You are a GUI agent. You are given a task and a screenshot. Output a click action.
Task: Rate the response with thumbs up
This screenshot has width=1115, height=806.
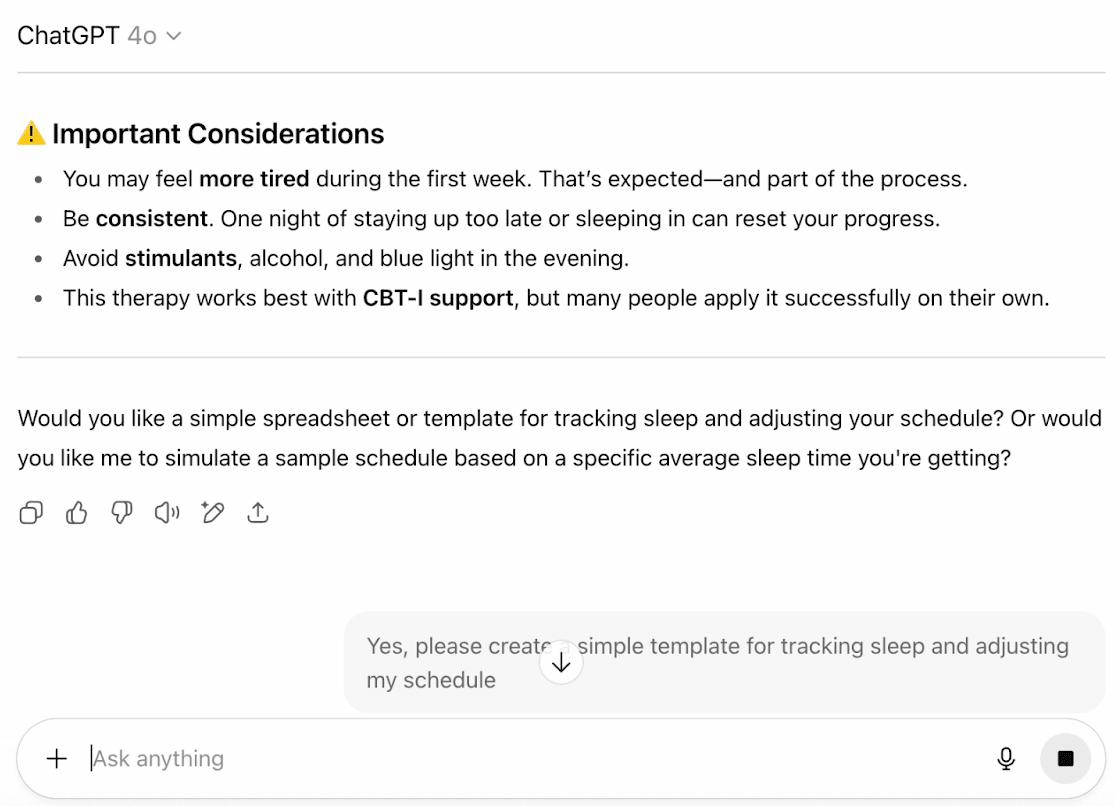76,512
